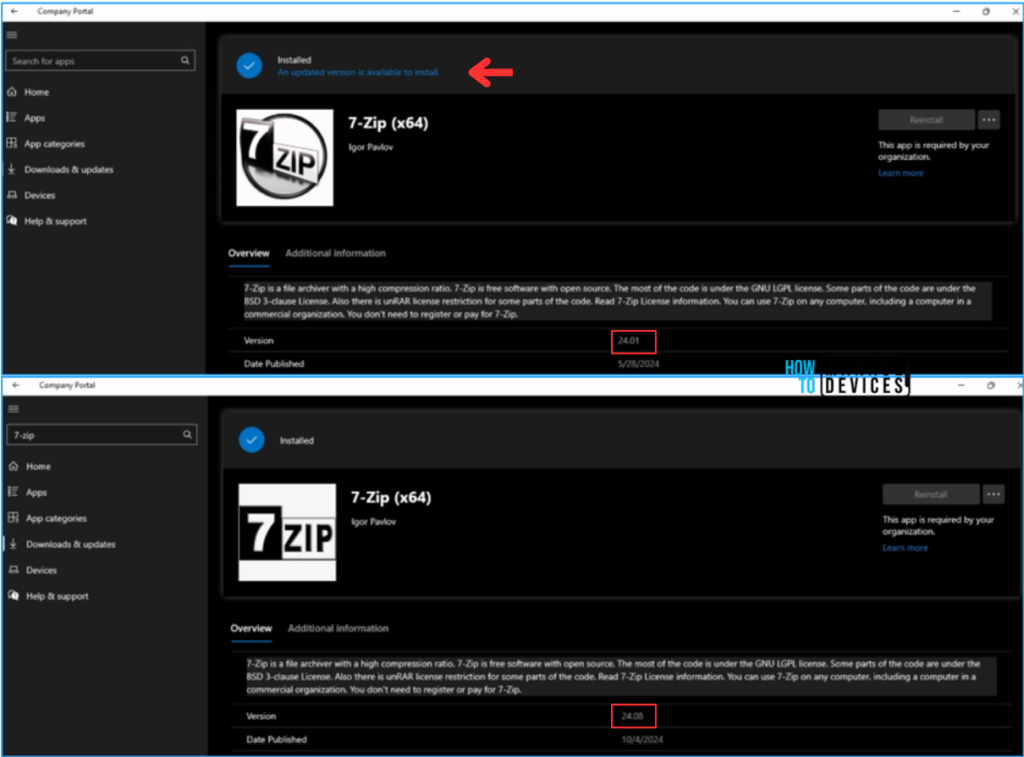Click the Reinstall button in the top window
The height and width of the screenshot is (757, 1024).
tap(926, 120)
